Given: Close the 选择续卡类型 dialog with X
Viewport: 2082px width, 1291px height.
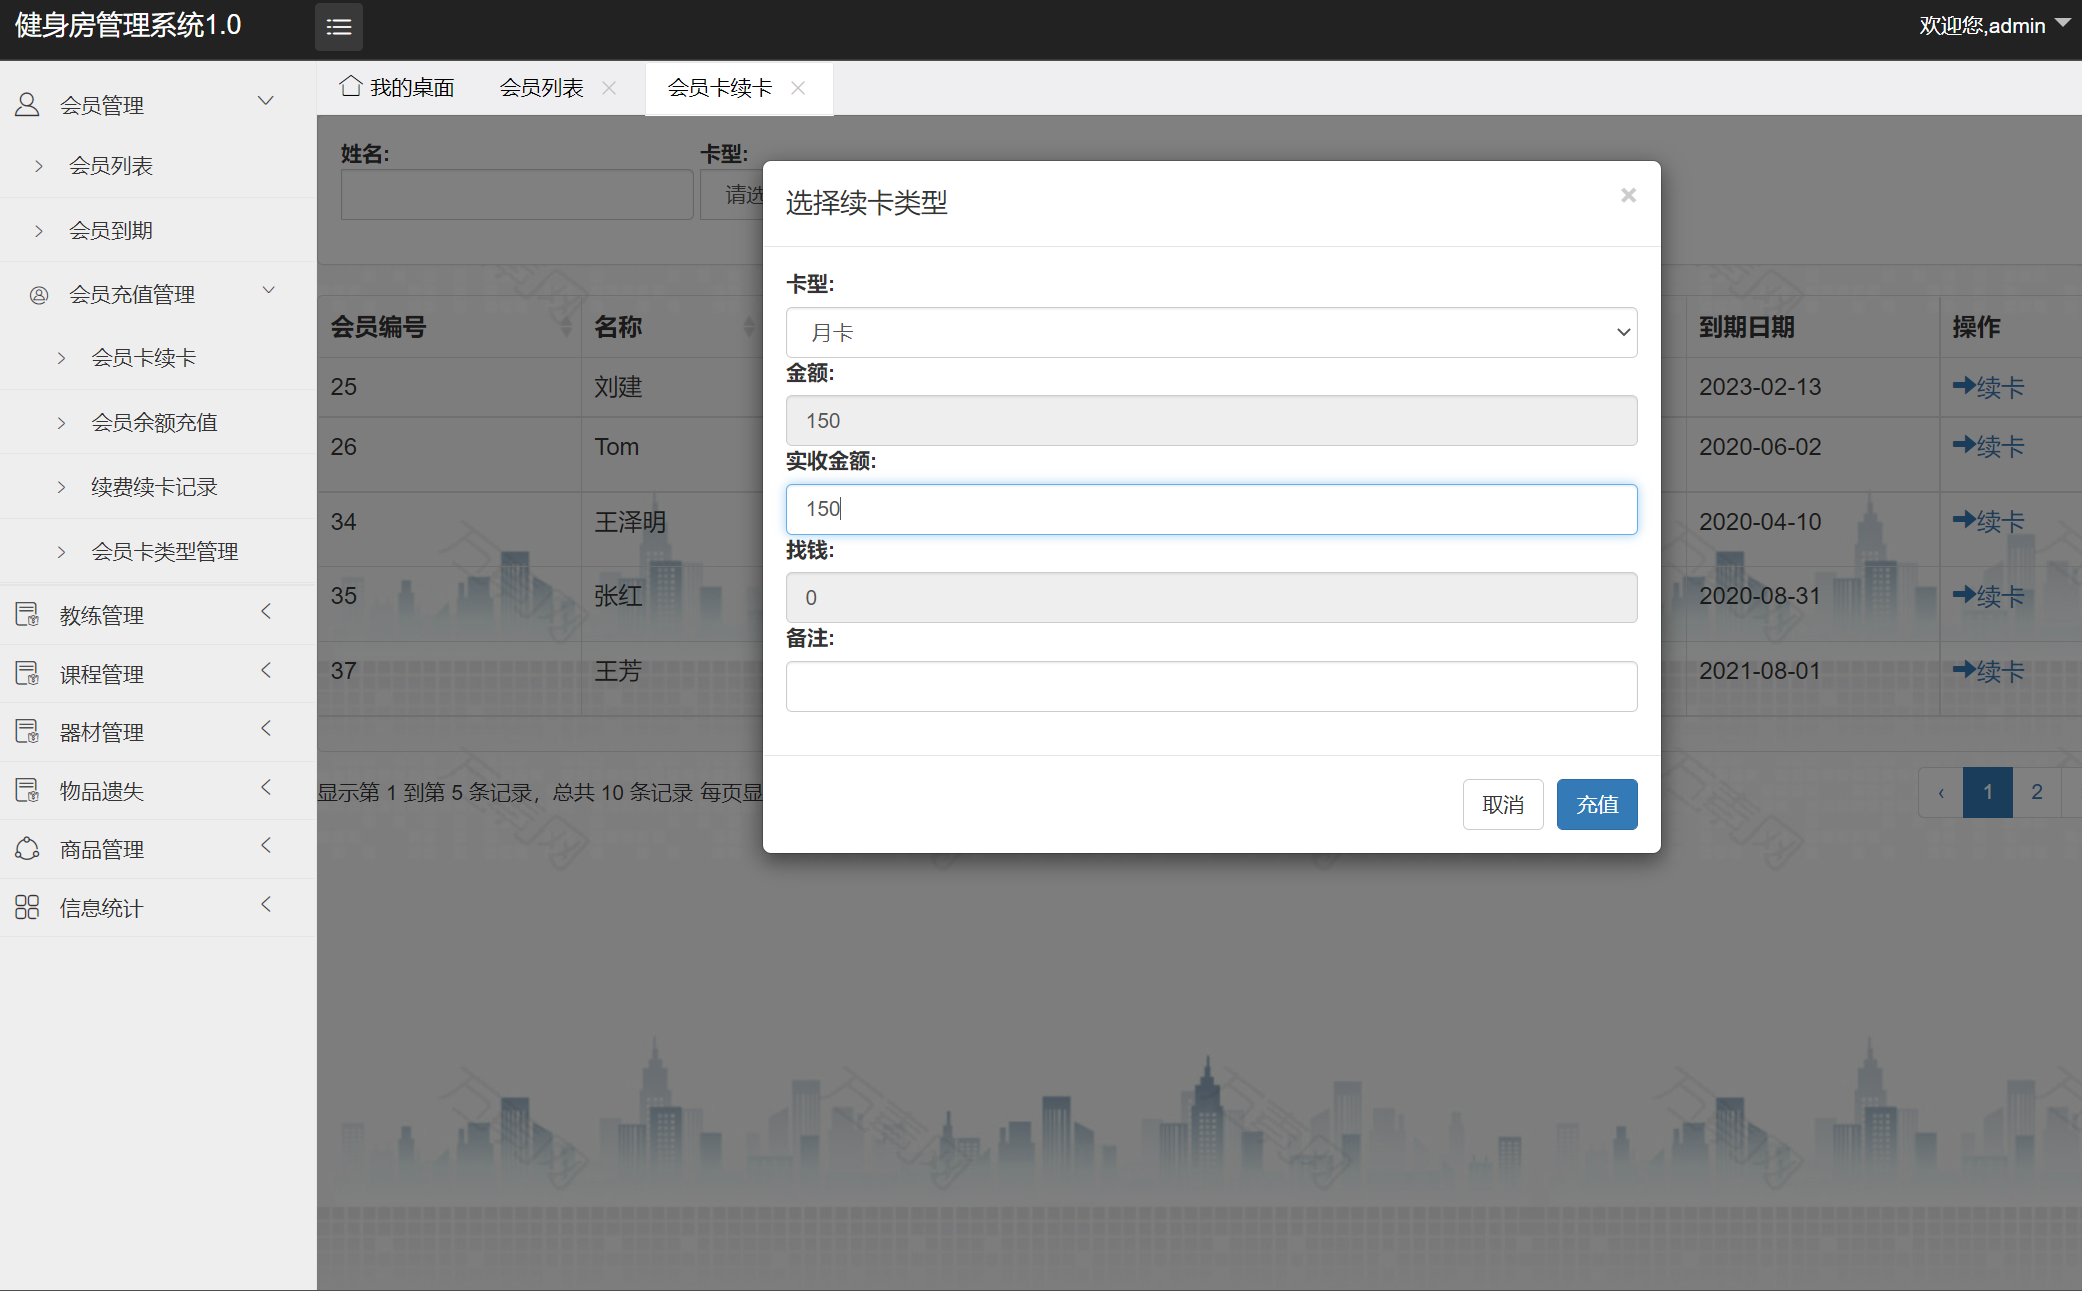Looking at the screenshot, I should 1628,196.
